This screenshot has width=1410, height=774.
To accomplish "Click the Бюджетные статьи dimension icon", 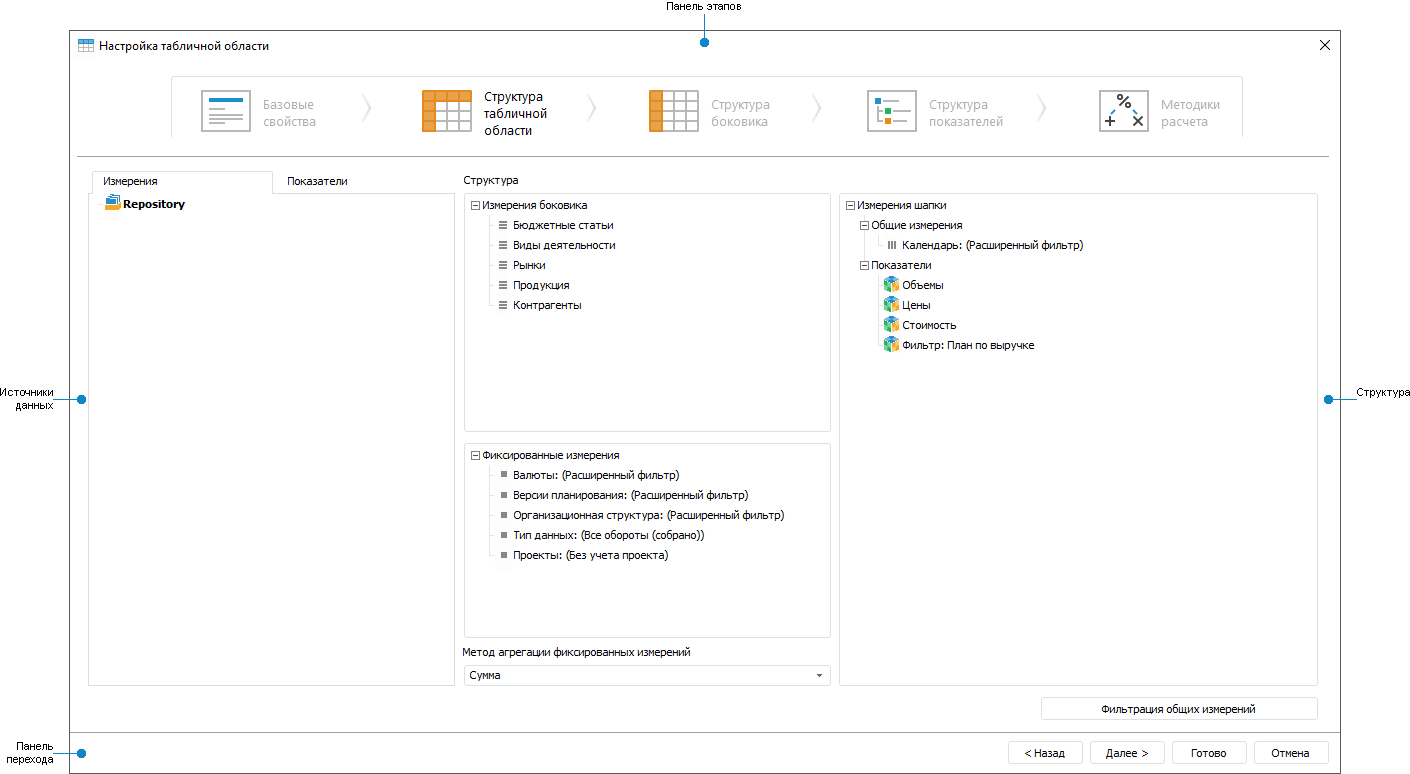I will pos(504,225).
